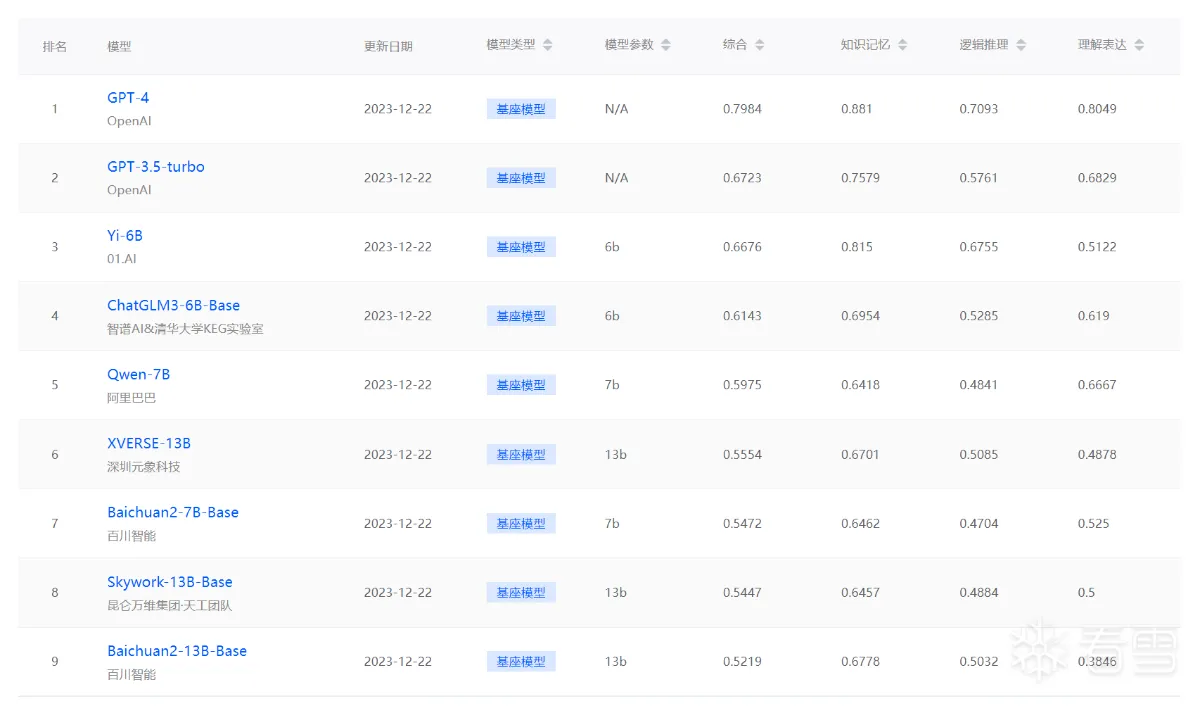Screen dimensions: 1200x706
Task: Sort by 理解表达 column arrows
Action: point(1139,45)
